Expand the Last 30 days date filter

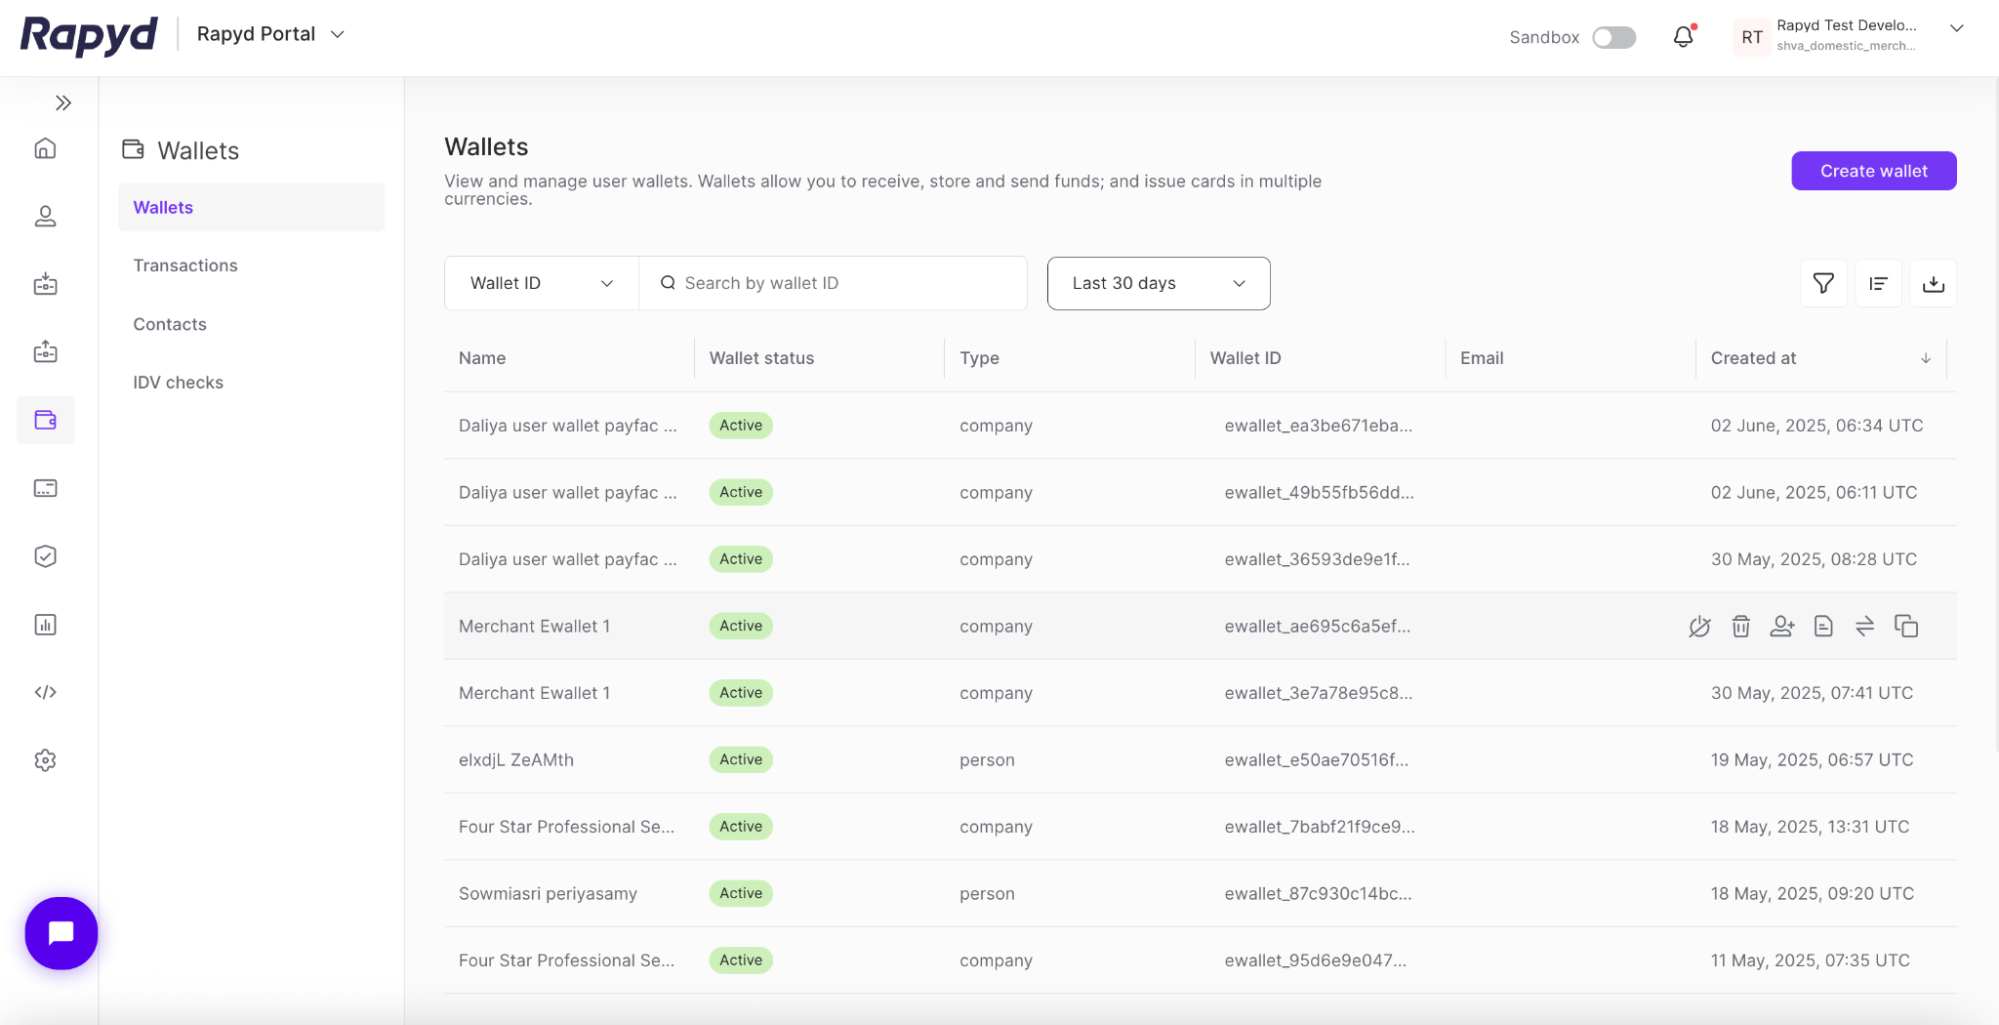tap(1158, 283)
